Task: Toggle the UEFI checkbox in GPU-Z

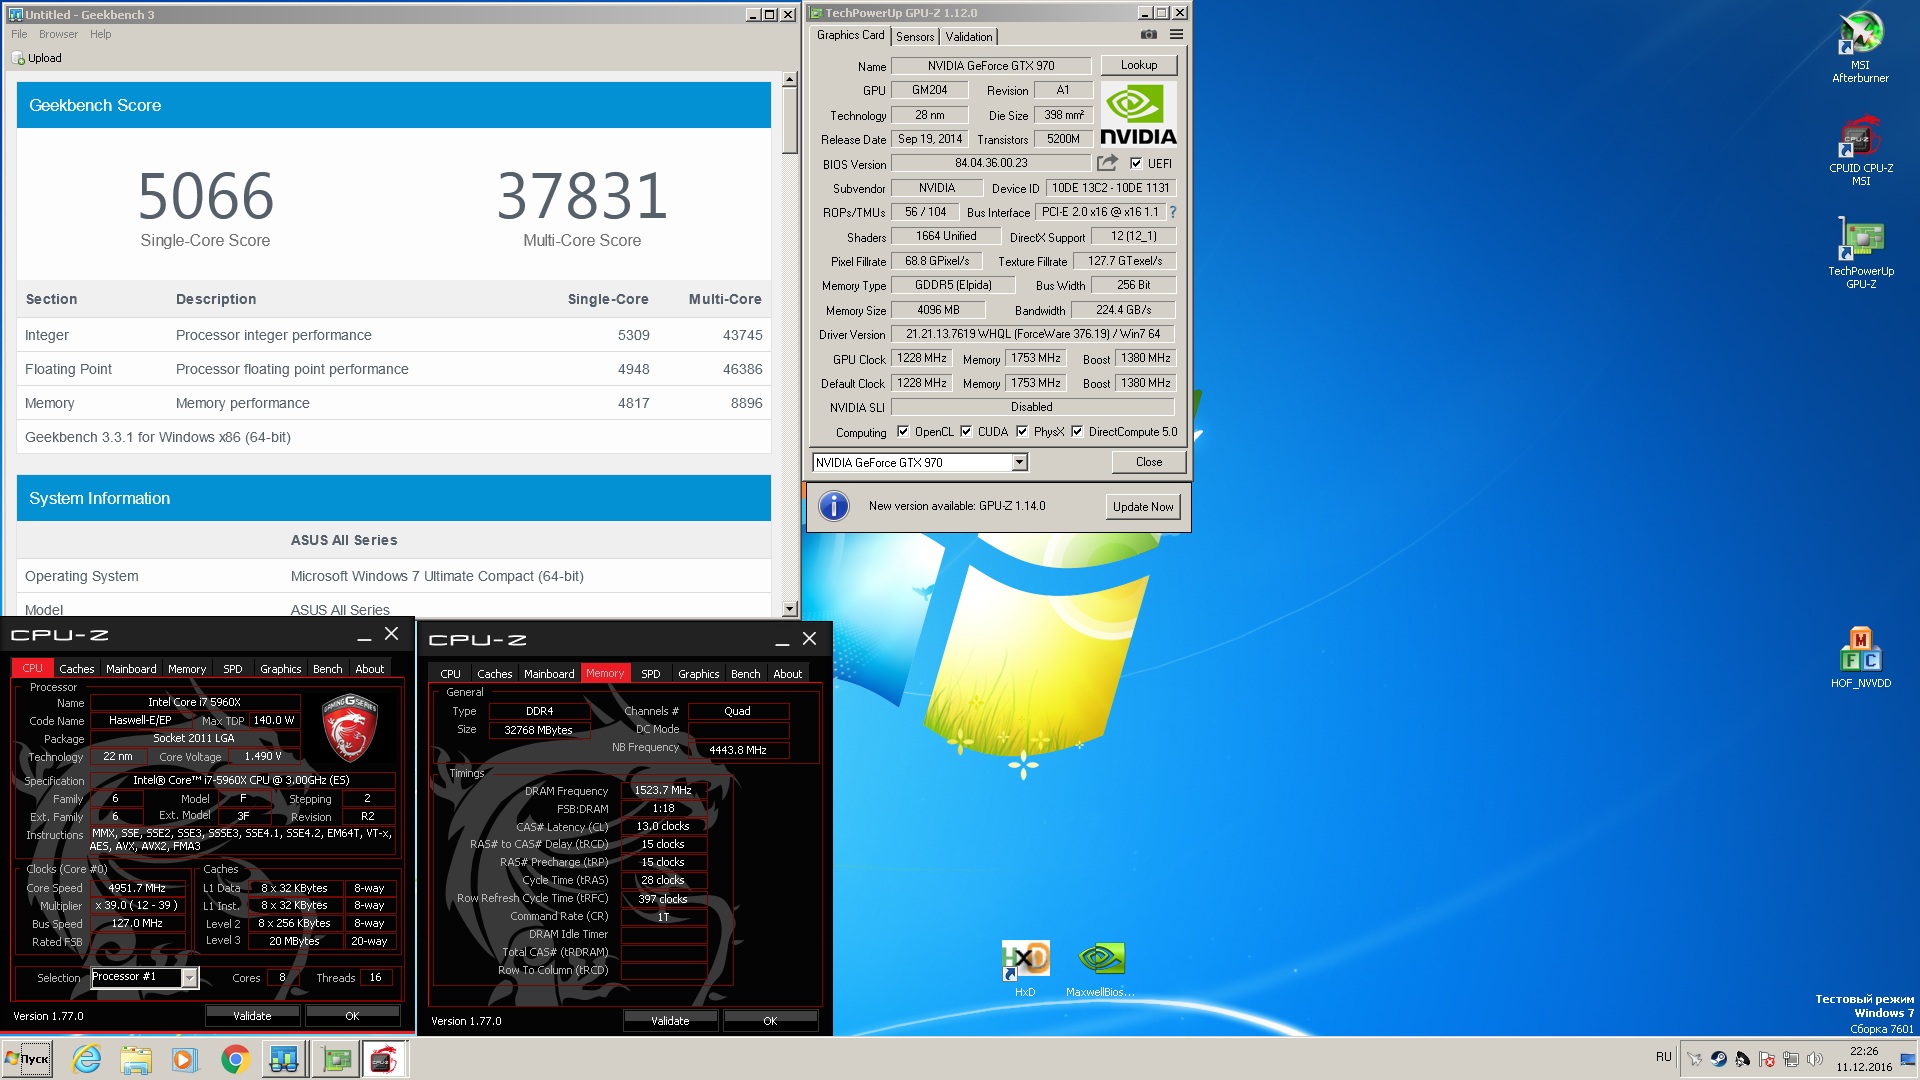Action: (x=1136, y=163)
